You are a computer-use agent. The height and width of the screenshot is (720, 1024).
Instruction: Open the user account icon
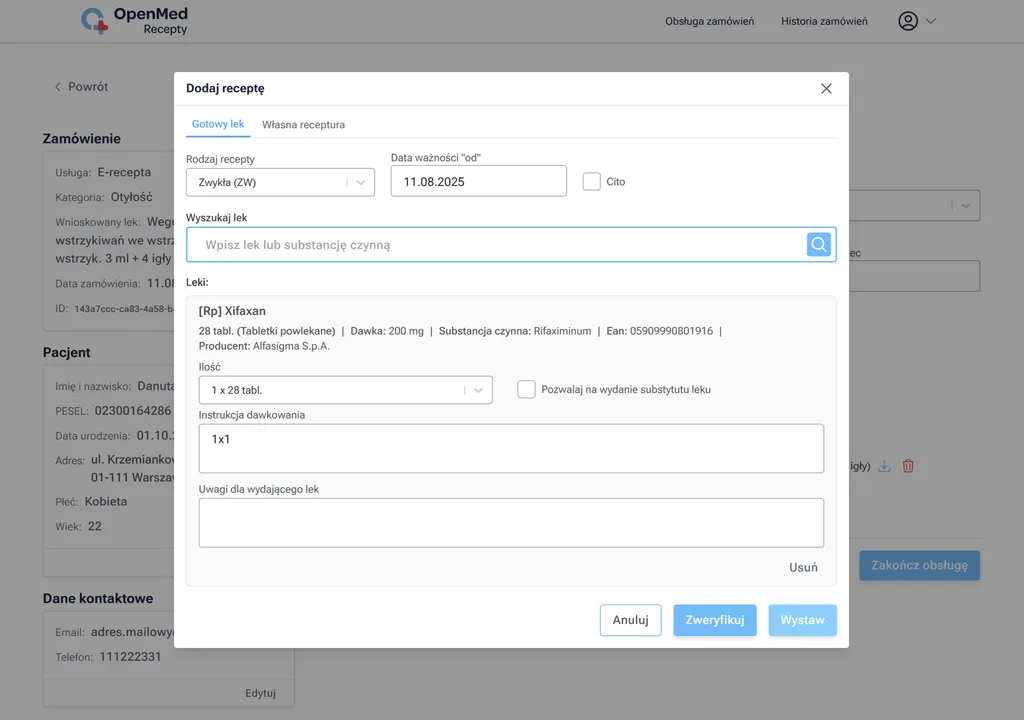(907, 21)
